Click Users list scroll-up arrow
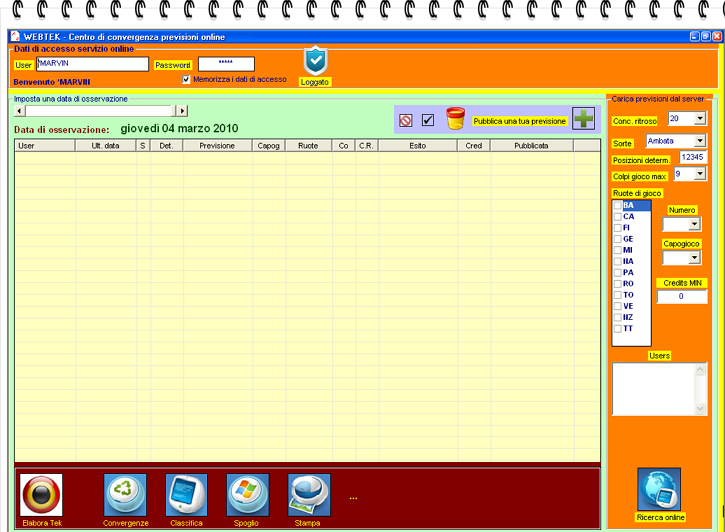 [x=700, y=369]
